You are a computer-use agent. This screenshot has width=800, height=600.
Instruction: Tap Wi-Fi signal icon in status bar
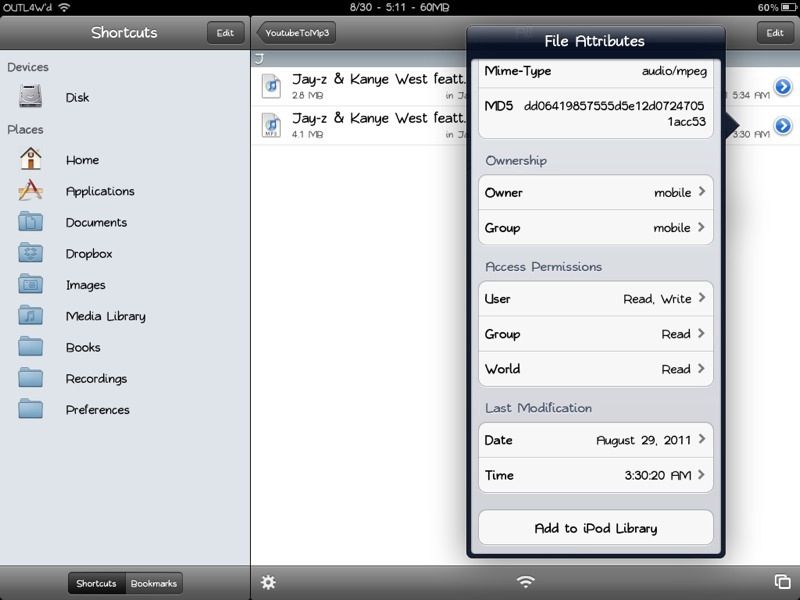click(x=64, y=7)
